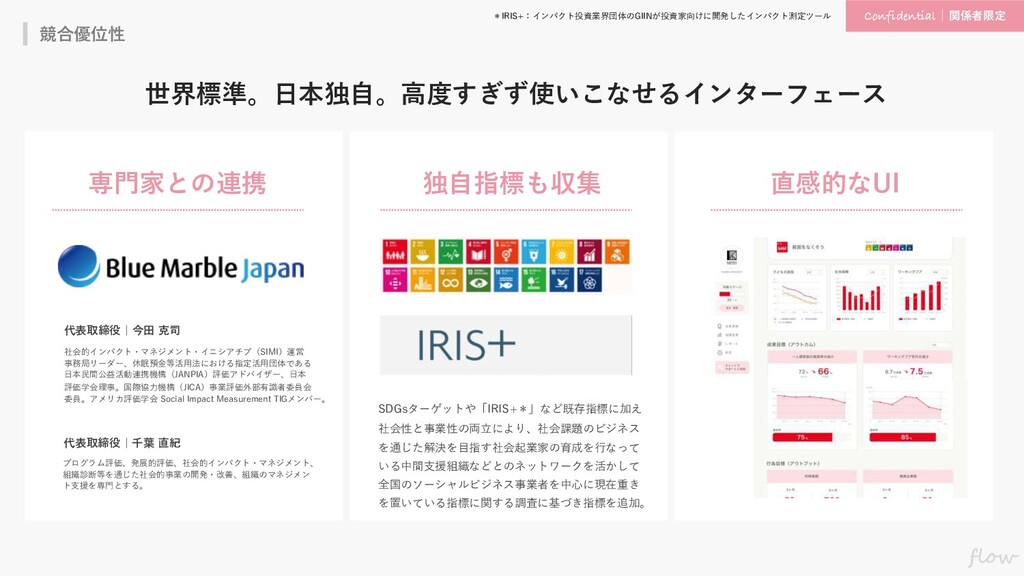Click the '行為目標（アウトプット）' dashboard label
Screen dimensions: 1024x576
pos(793,463)
